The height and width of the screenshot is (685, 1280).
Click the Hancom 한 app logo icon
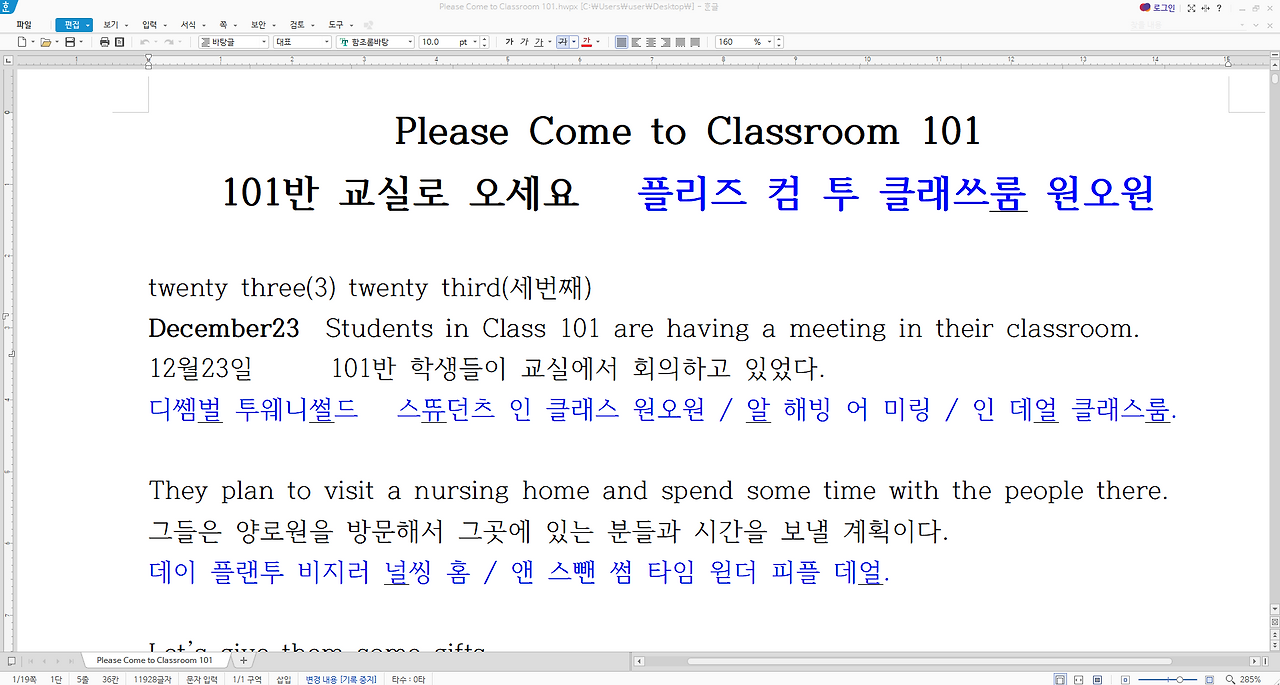6,7
